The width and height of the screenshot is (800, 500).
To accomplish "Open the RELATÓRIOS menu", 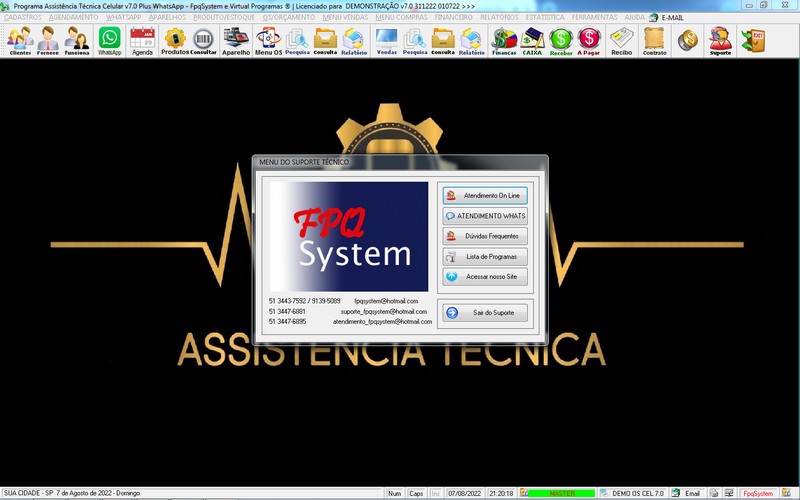I will click(x=499, y=17).
